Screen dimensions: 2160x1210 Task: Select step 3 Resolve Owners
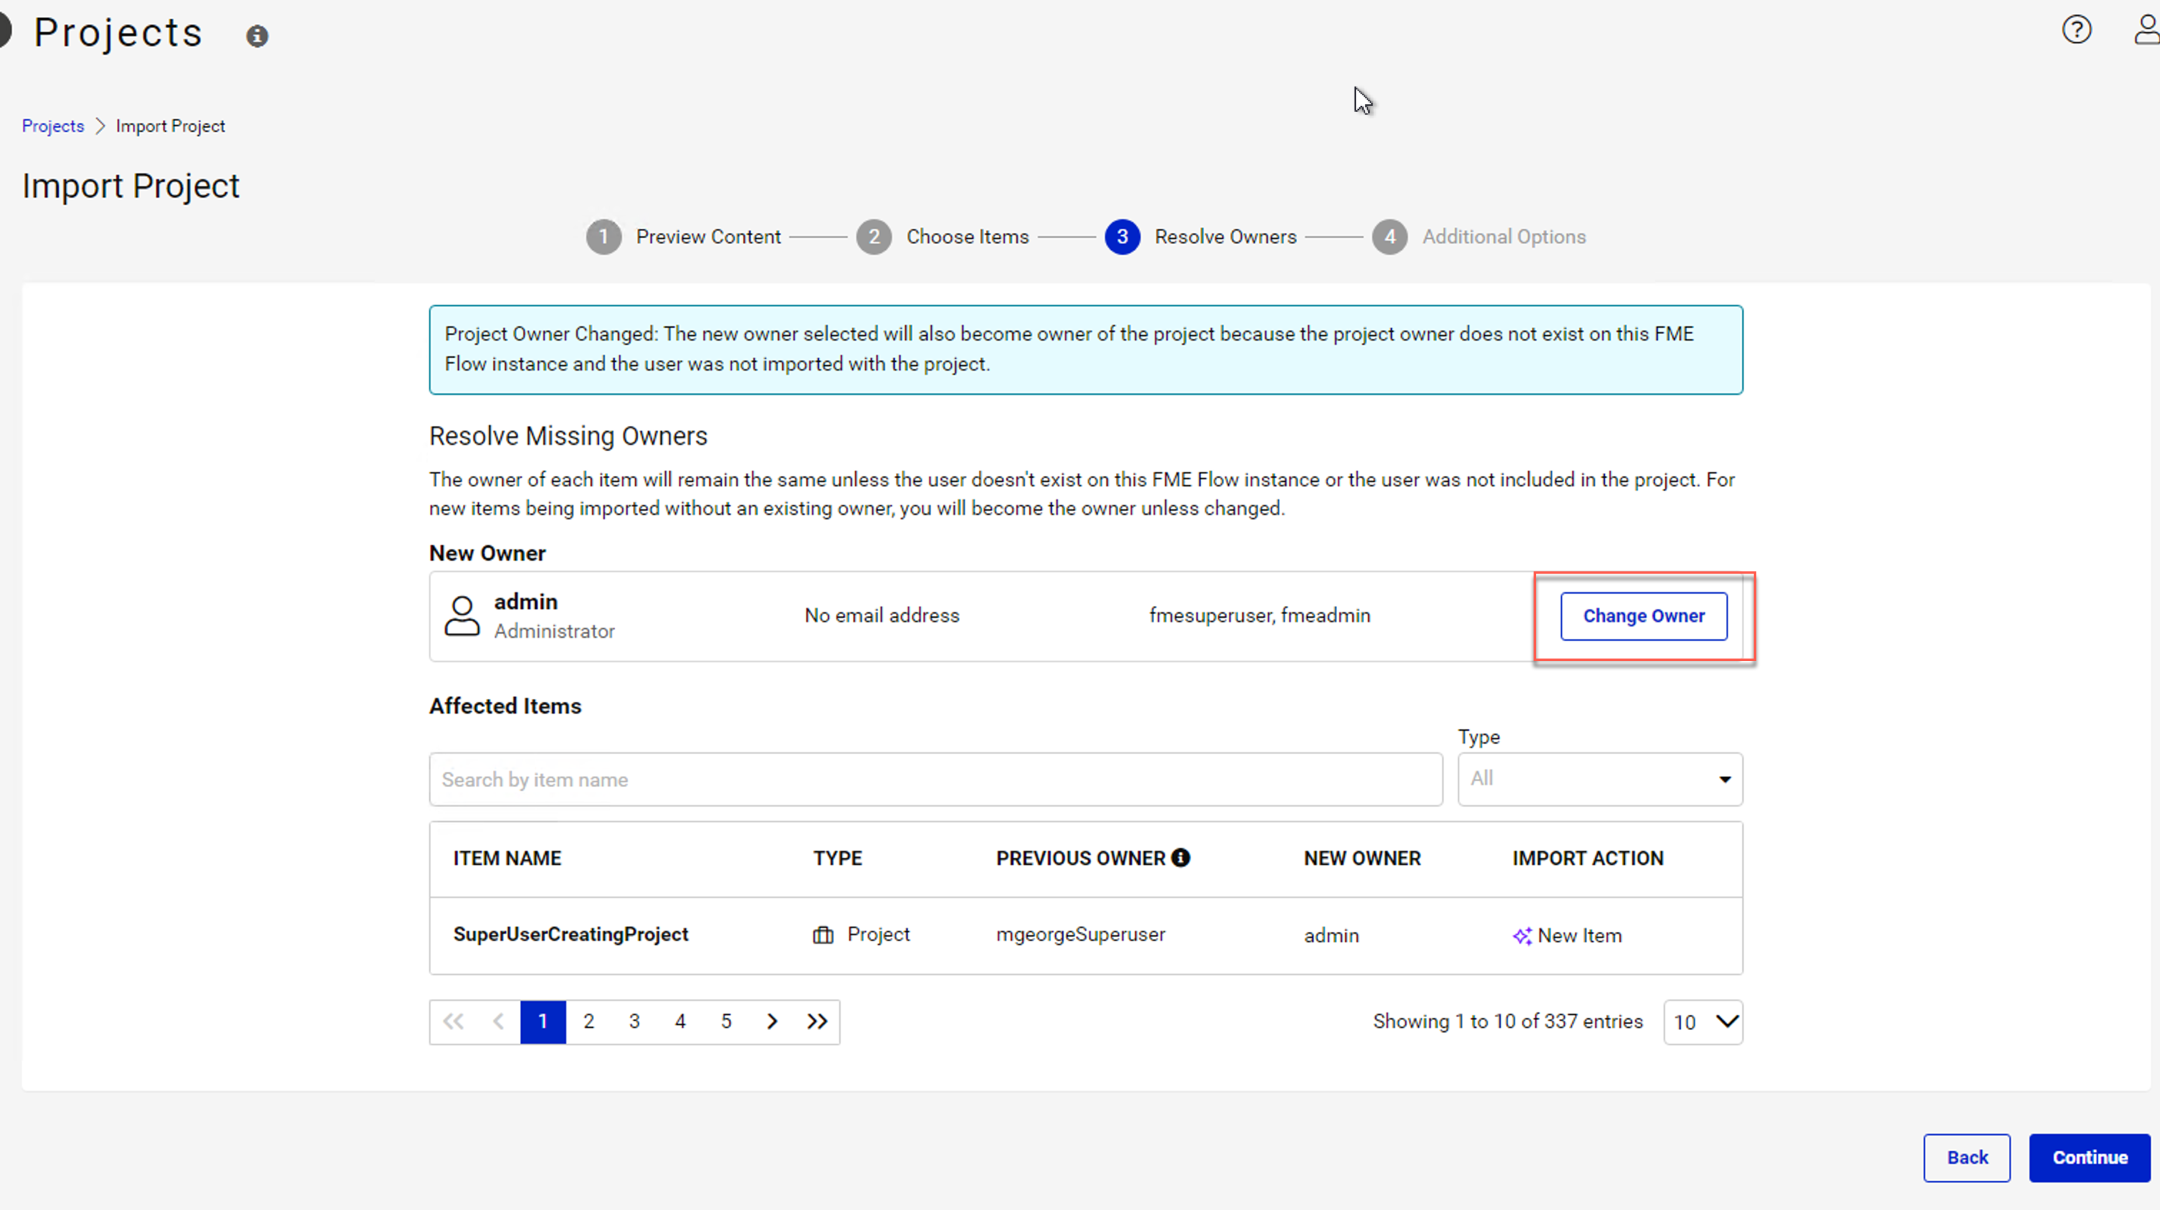point(1201,237)
